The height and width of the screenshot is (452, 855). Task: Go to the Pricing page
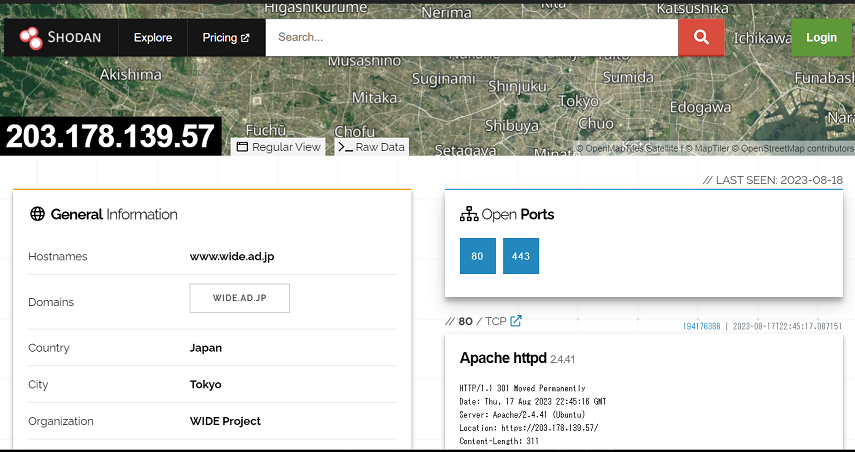point(220,38)
